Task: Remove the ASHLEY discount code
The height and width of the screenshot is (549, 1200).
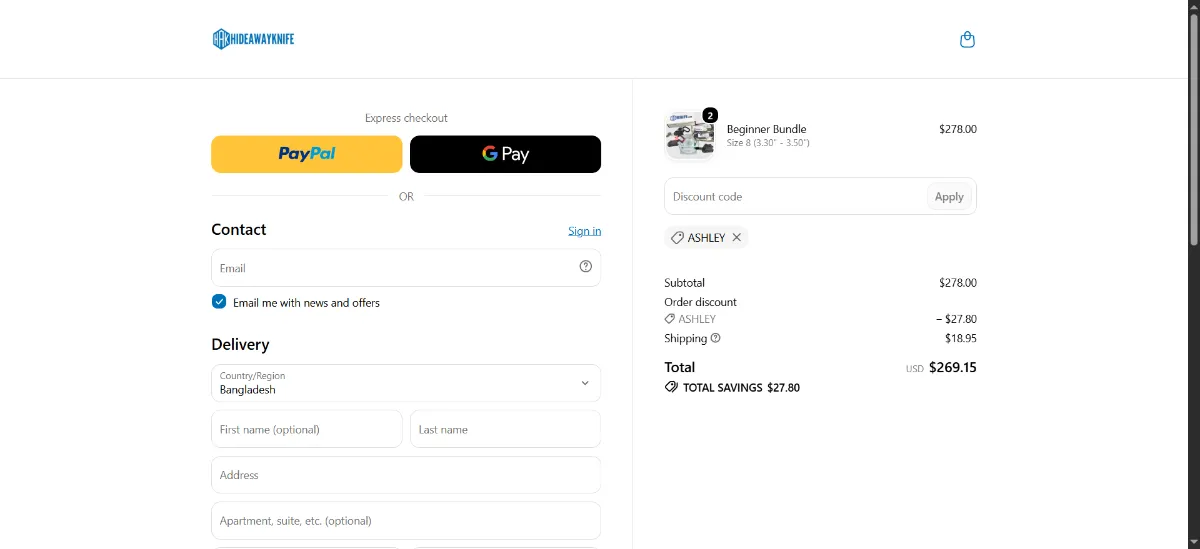Action: coord(737,238)
